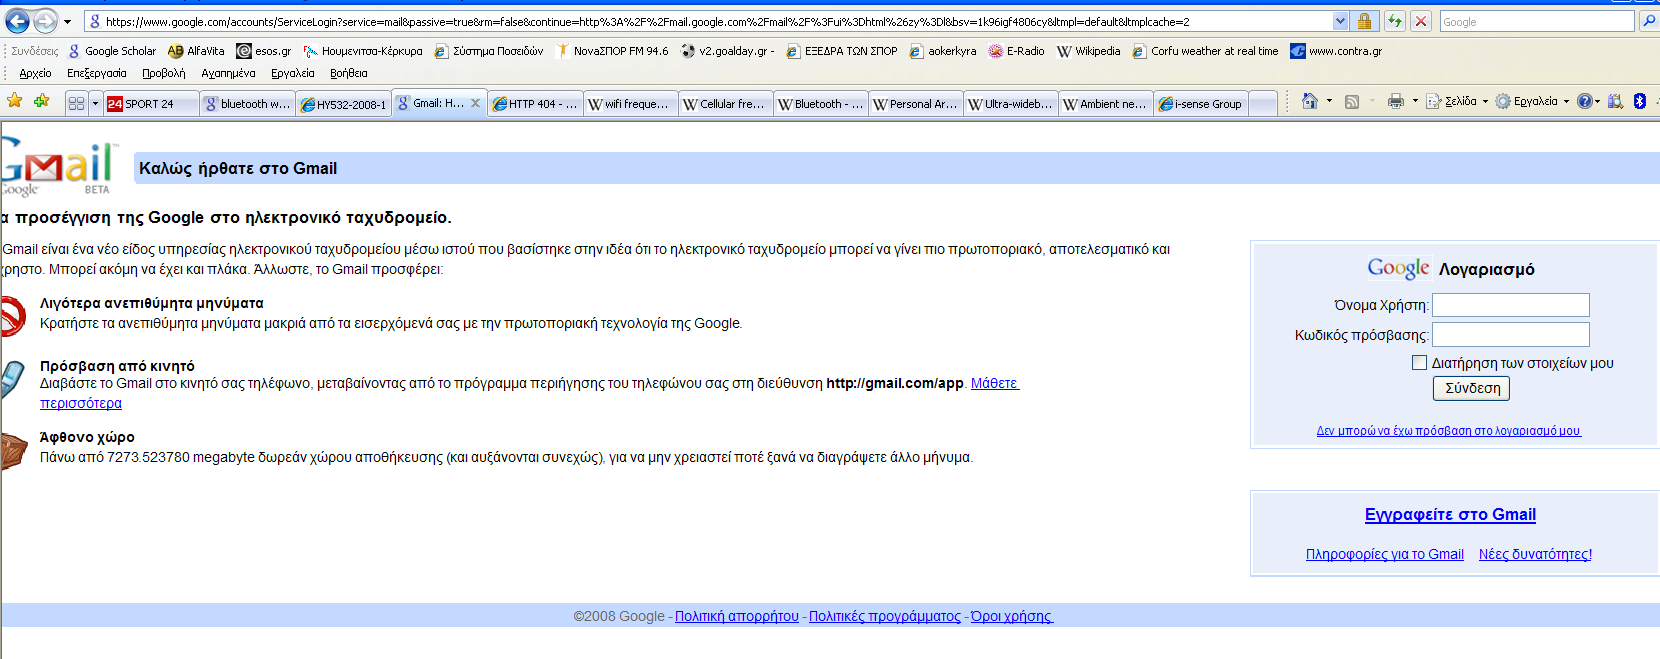Expand the tab list dropdown arrow
The height and width of the screenshot is (659, 1660).
pos(96,103)
